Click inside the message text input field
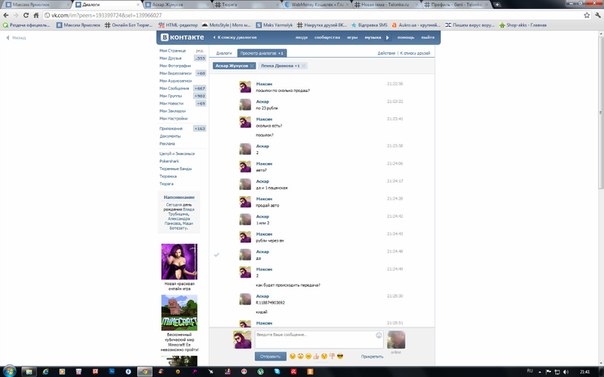Screen dimensions: 604x377 [x=319, y=339]
